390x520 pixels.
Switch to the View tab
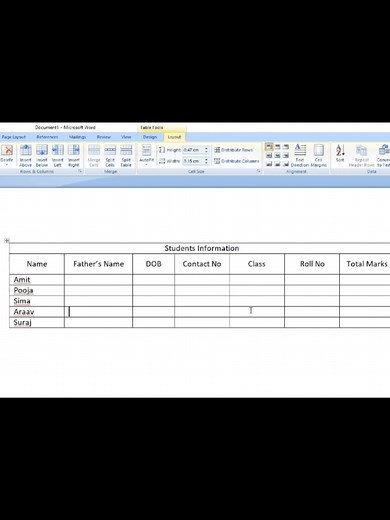tap(126, 137)
